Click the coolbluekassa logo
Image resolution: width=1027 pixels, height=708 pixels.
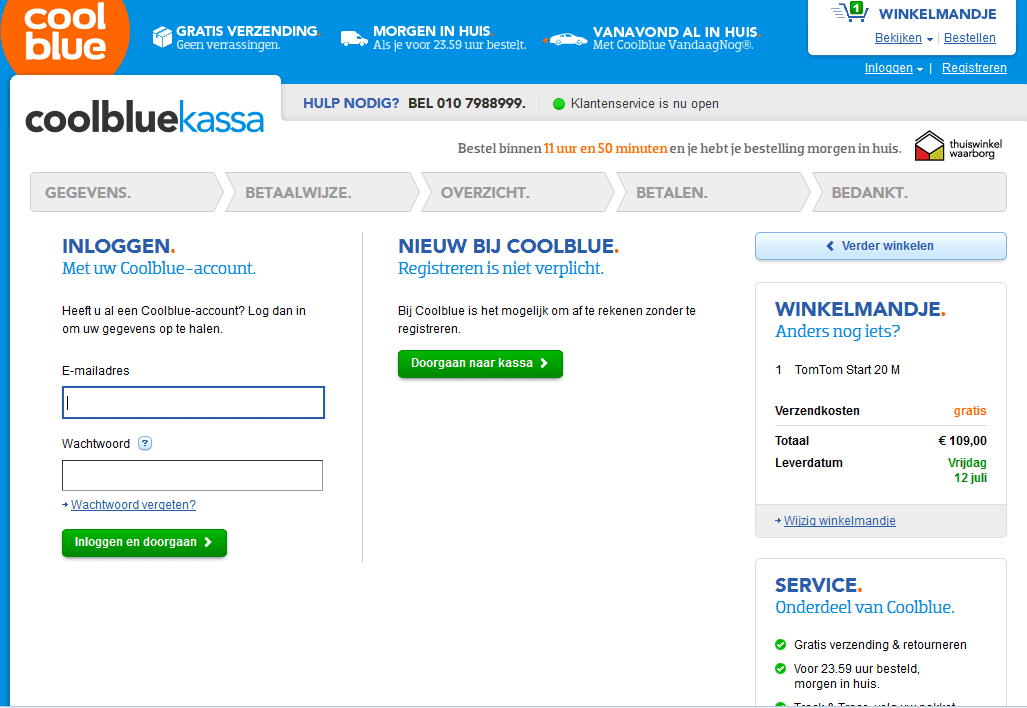pyautogui.click(x=145, y=118)
